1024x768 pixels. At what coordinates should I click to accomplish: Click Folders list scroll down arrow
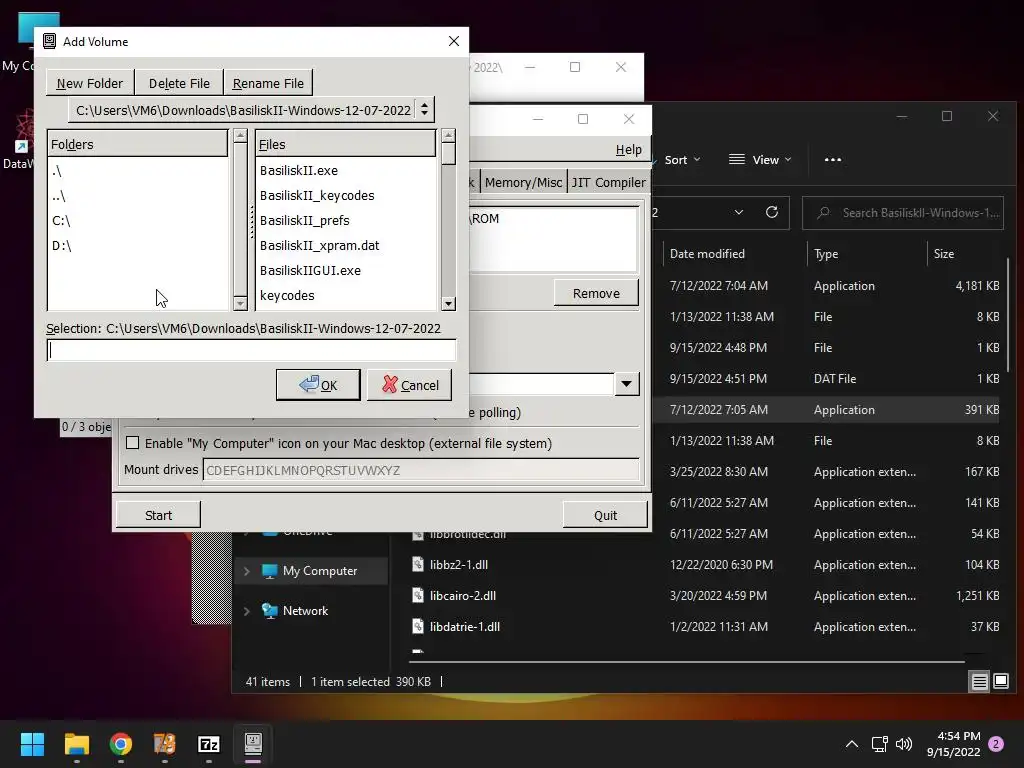coord(240,304)
